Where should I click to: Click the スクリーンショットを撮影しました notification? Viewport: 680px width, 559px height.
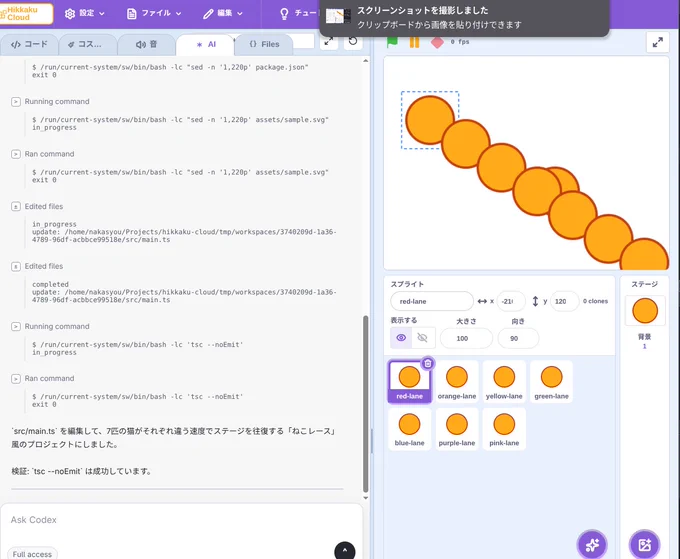point(464,17)
